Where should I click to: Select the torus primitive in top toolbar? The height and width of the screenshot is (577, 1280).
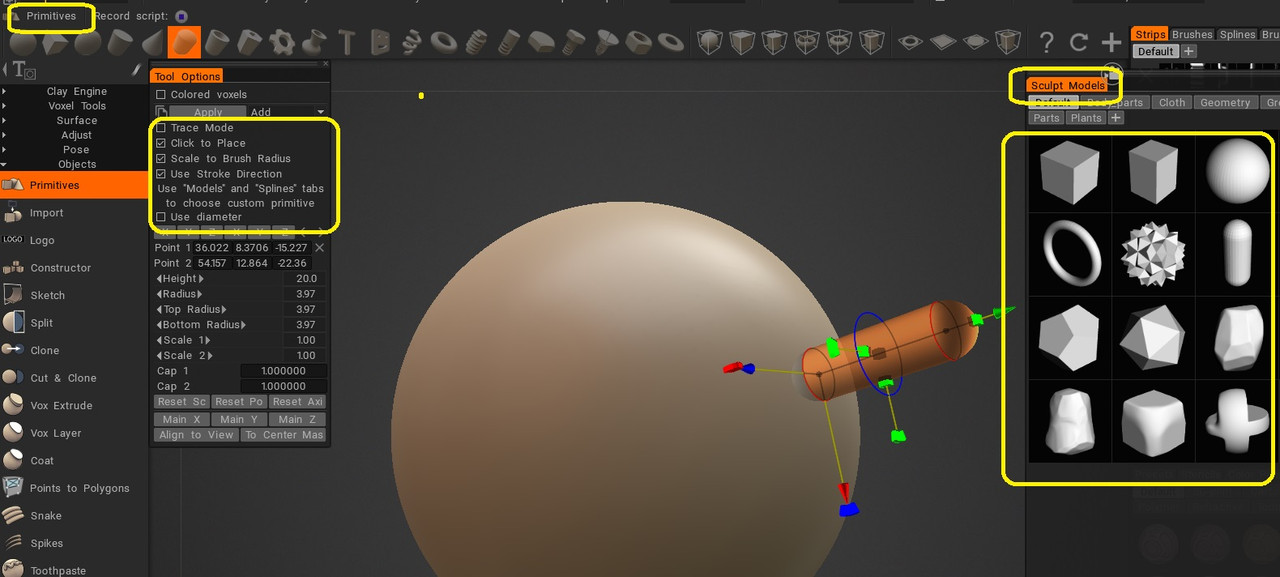[x=444, y=43]
